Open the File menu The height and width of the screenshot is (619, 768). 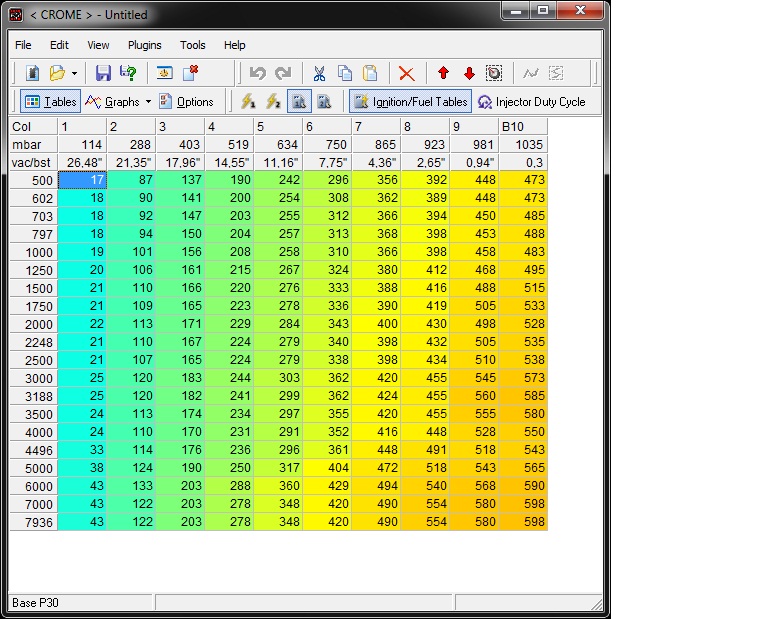click(23, 45)
